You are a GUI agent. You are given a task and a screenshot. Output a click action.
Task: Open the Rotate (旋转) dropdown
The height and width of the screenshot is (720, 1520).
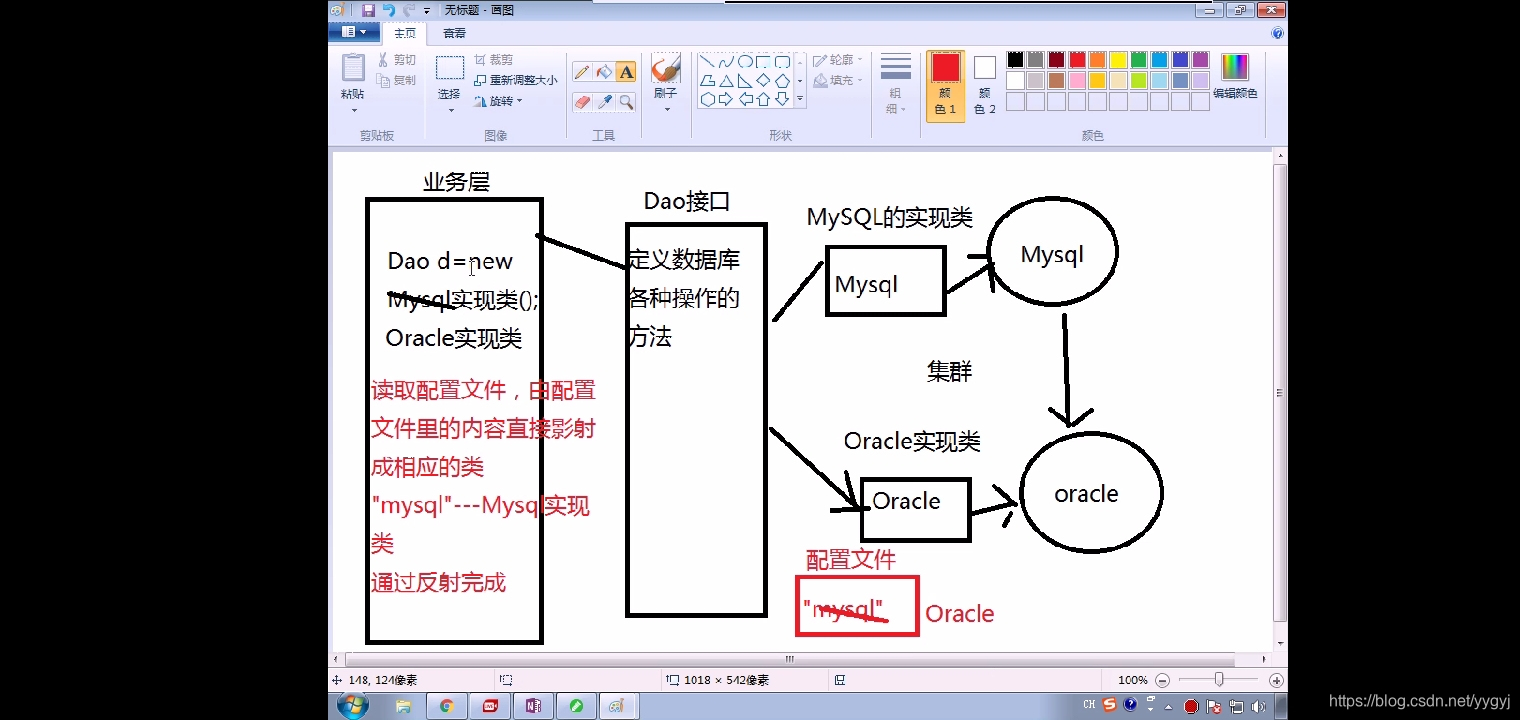click(x=498, y=101)
